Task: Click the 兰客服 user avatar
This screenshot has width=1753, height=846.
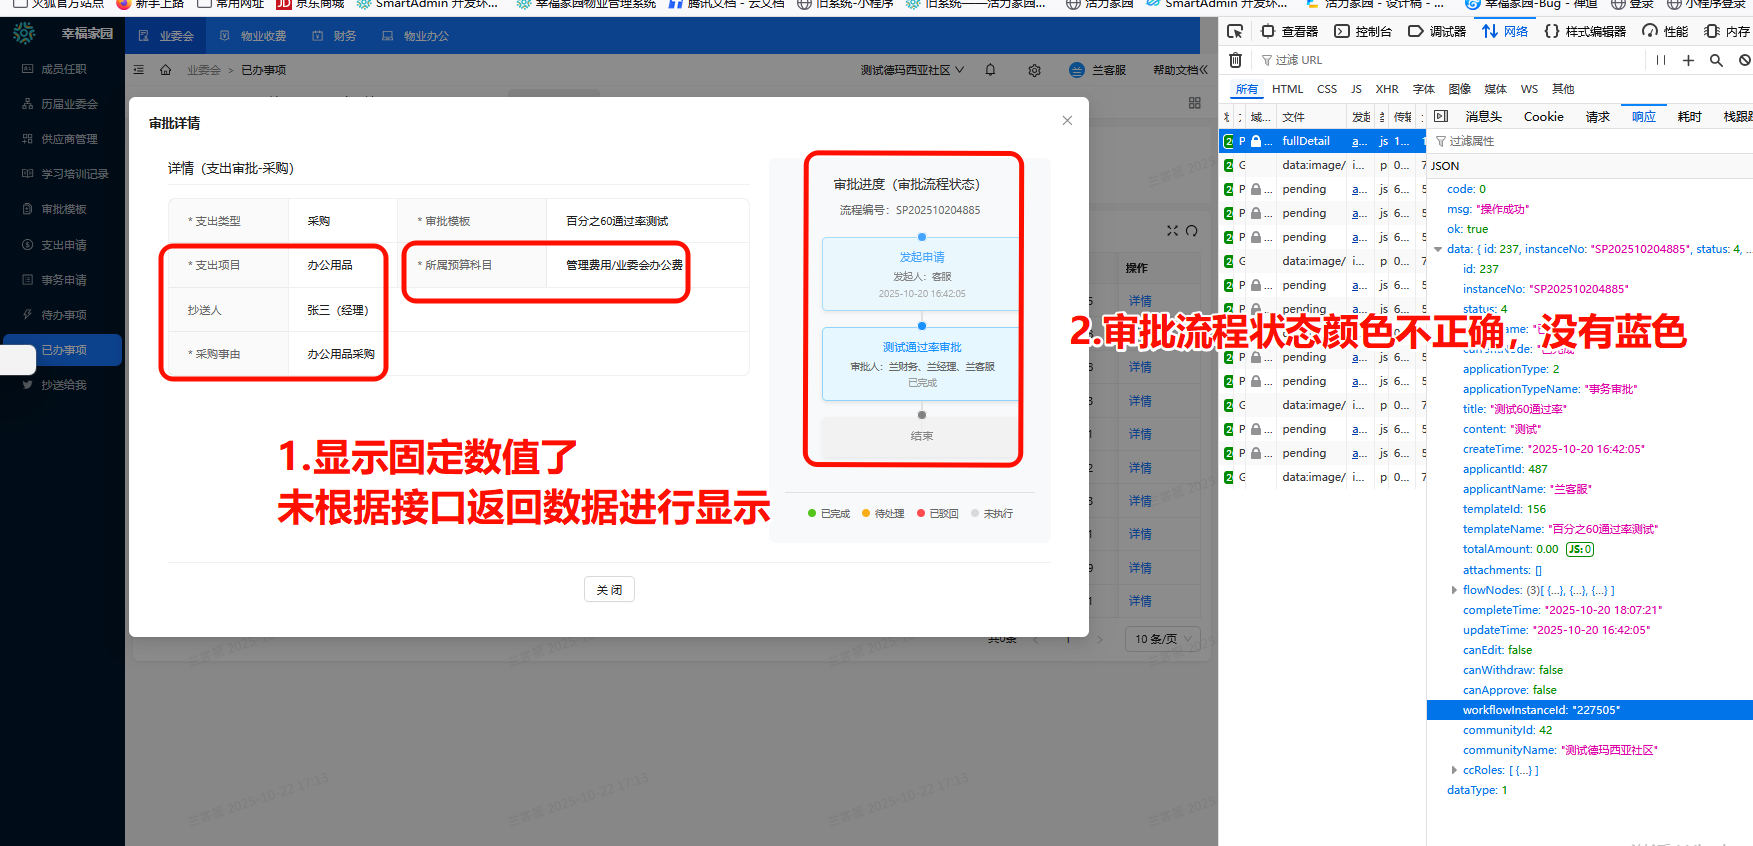Action: pyautogui.click(x=1077, y=70)
